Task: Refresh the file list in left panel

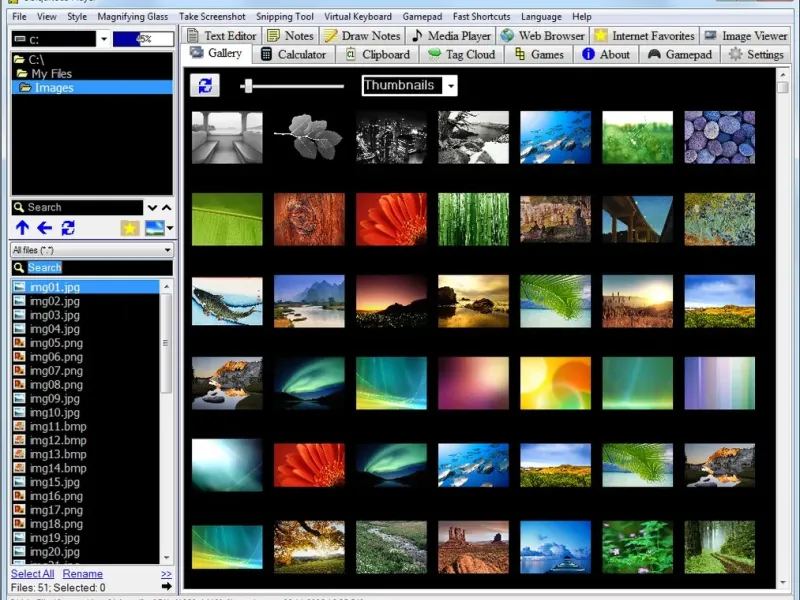Action: (x=68, y=228)
